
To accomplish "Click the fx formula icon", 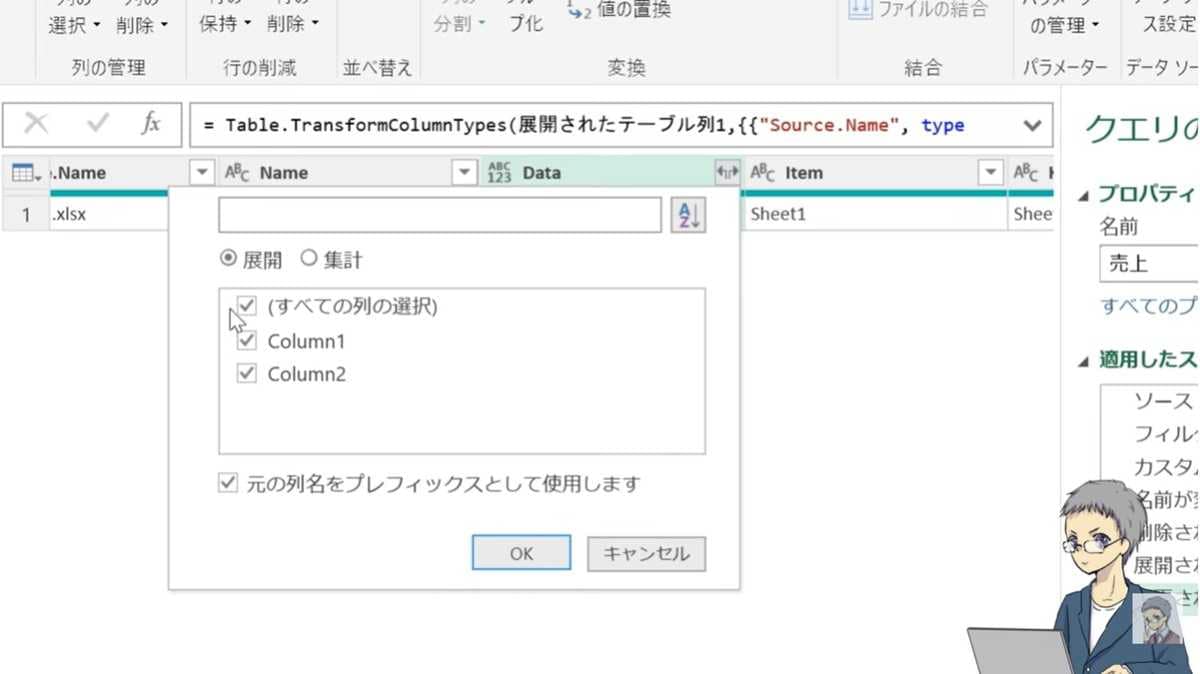I will tap(152, 125).
